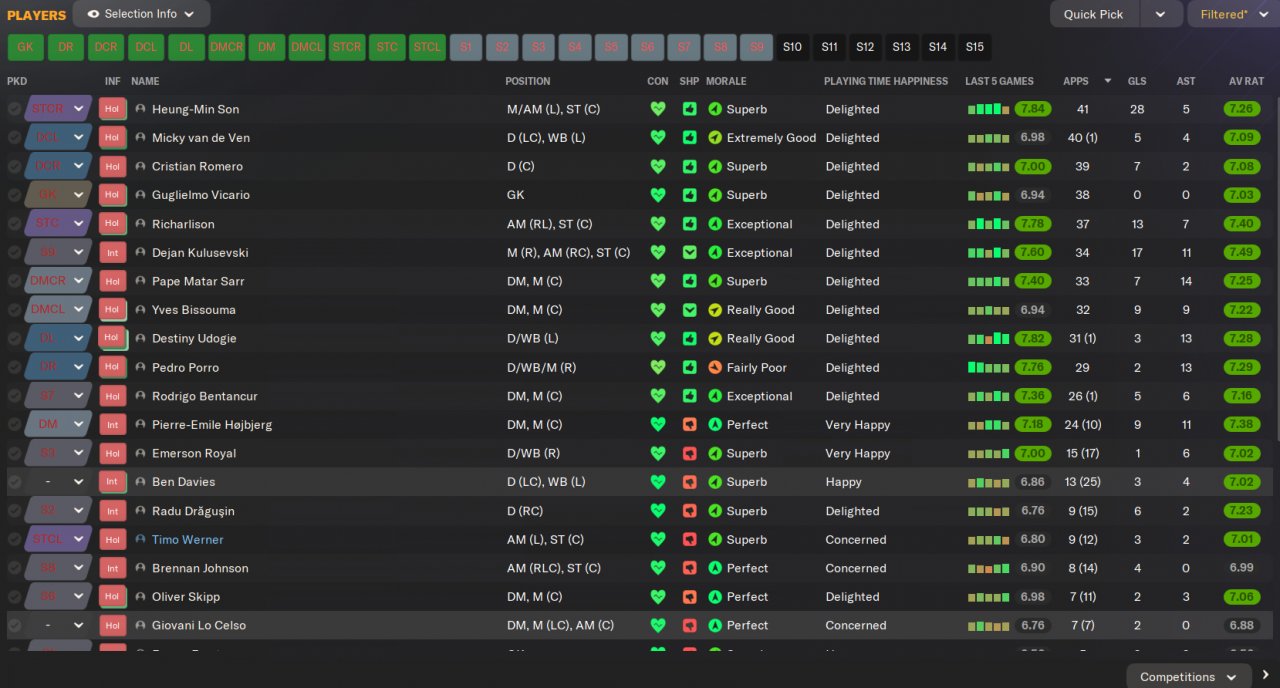
Task: Toggle the pick checkmark for Micky van de Ven
Action: pyautogui.click(x=14, y=138)
